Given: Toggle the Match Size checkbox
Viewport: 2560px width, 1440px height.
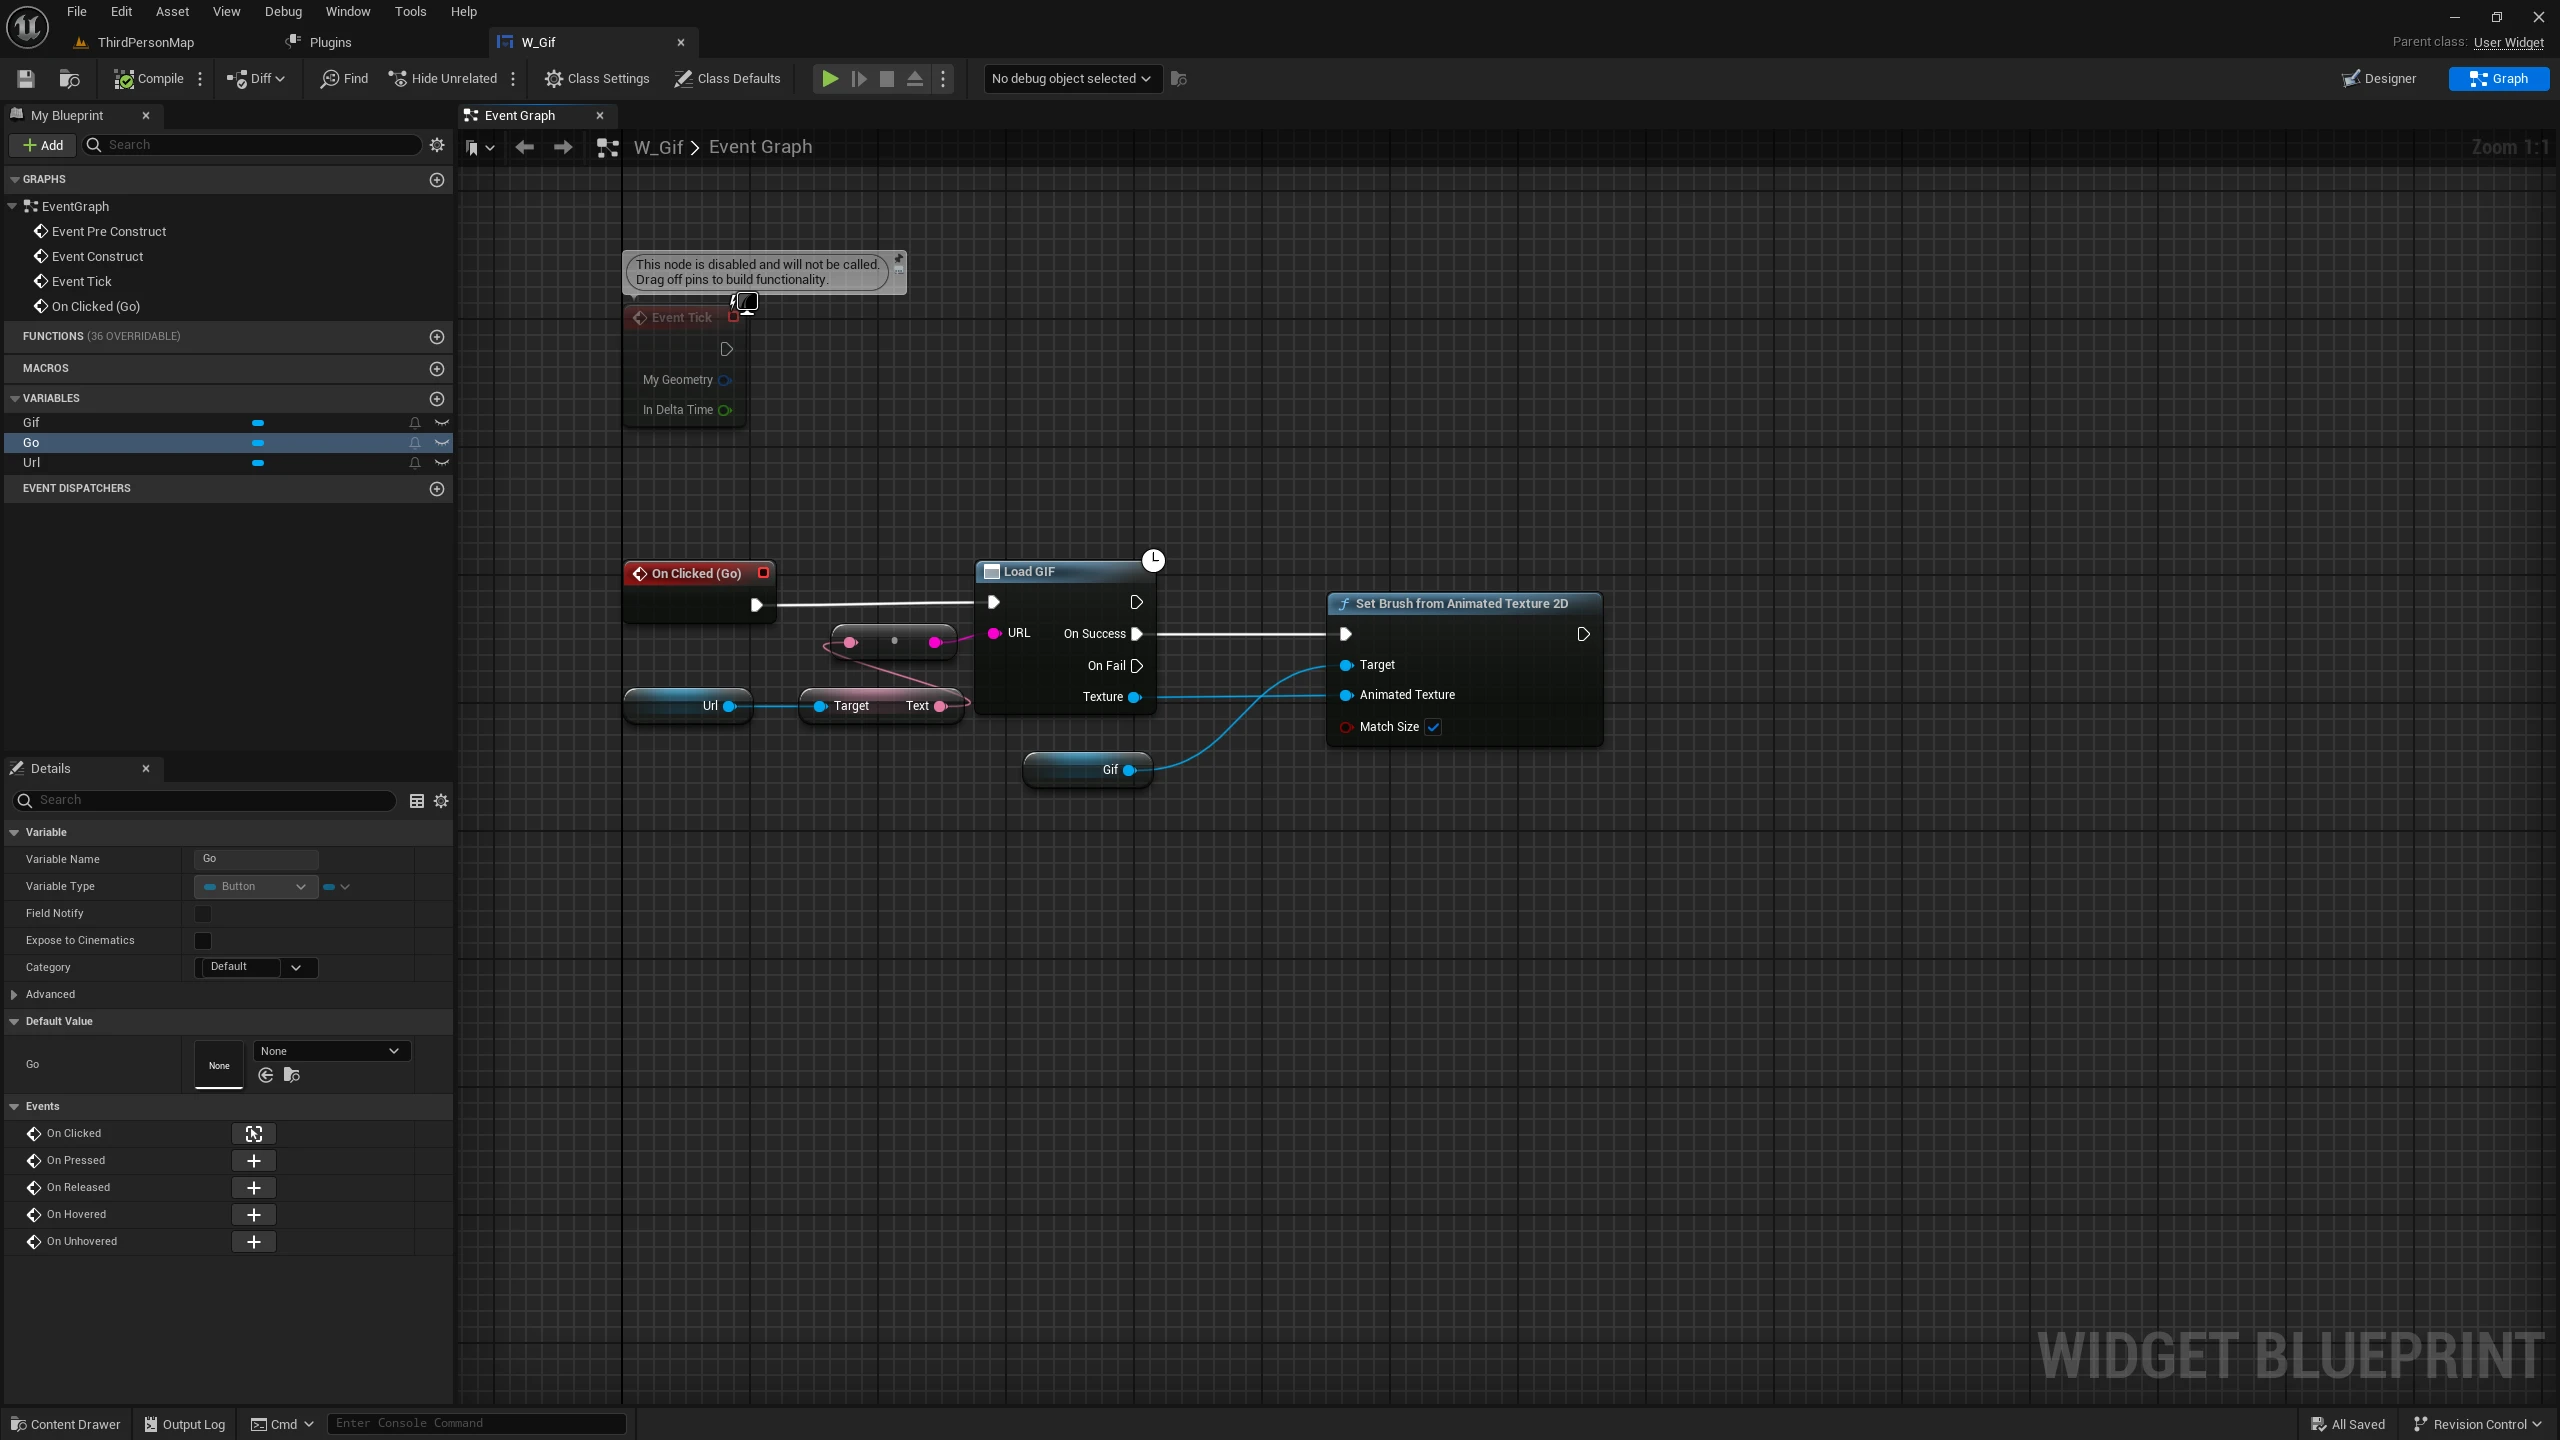Looking at the screenshot, I should pos(1433,727).
